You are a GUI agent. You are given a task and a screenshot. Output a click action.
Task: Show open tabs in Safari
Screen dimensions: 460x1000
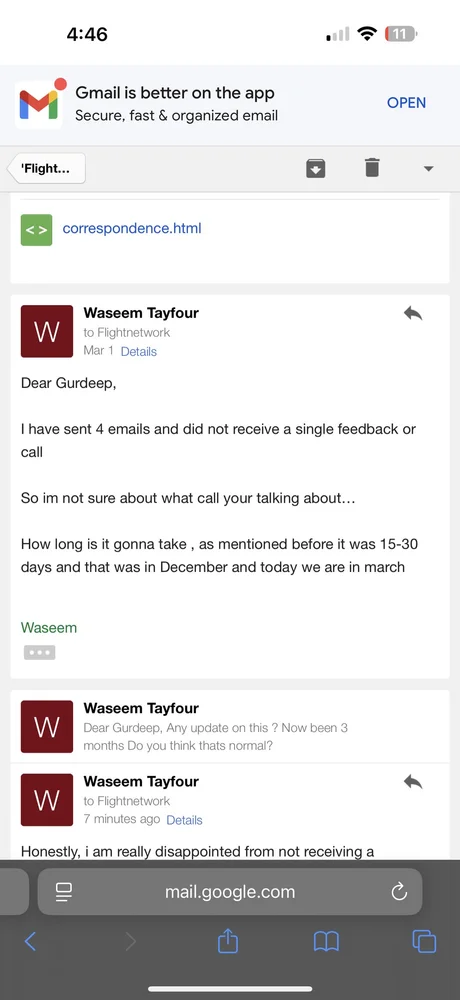(424, 941)
